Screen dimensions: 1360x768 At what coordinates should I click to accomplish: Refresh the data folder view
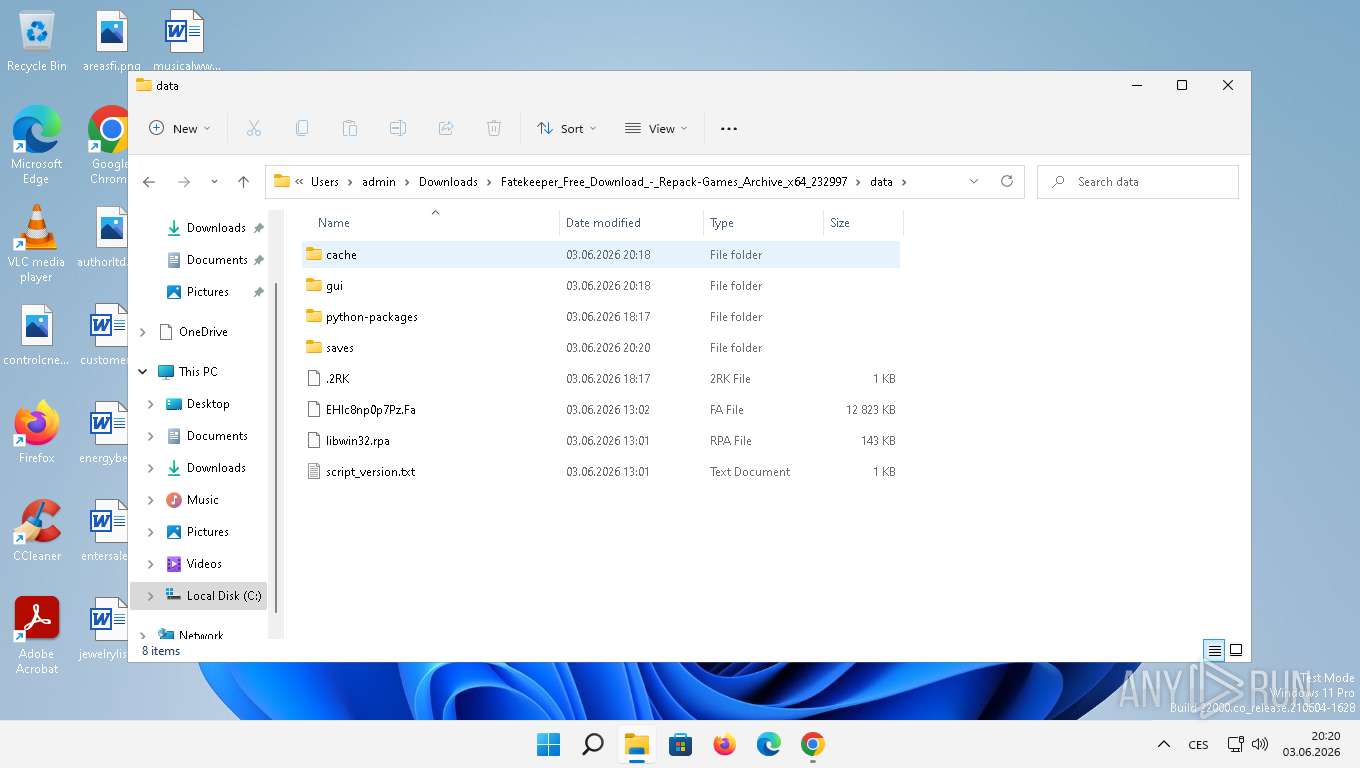(1007, 182)
